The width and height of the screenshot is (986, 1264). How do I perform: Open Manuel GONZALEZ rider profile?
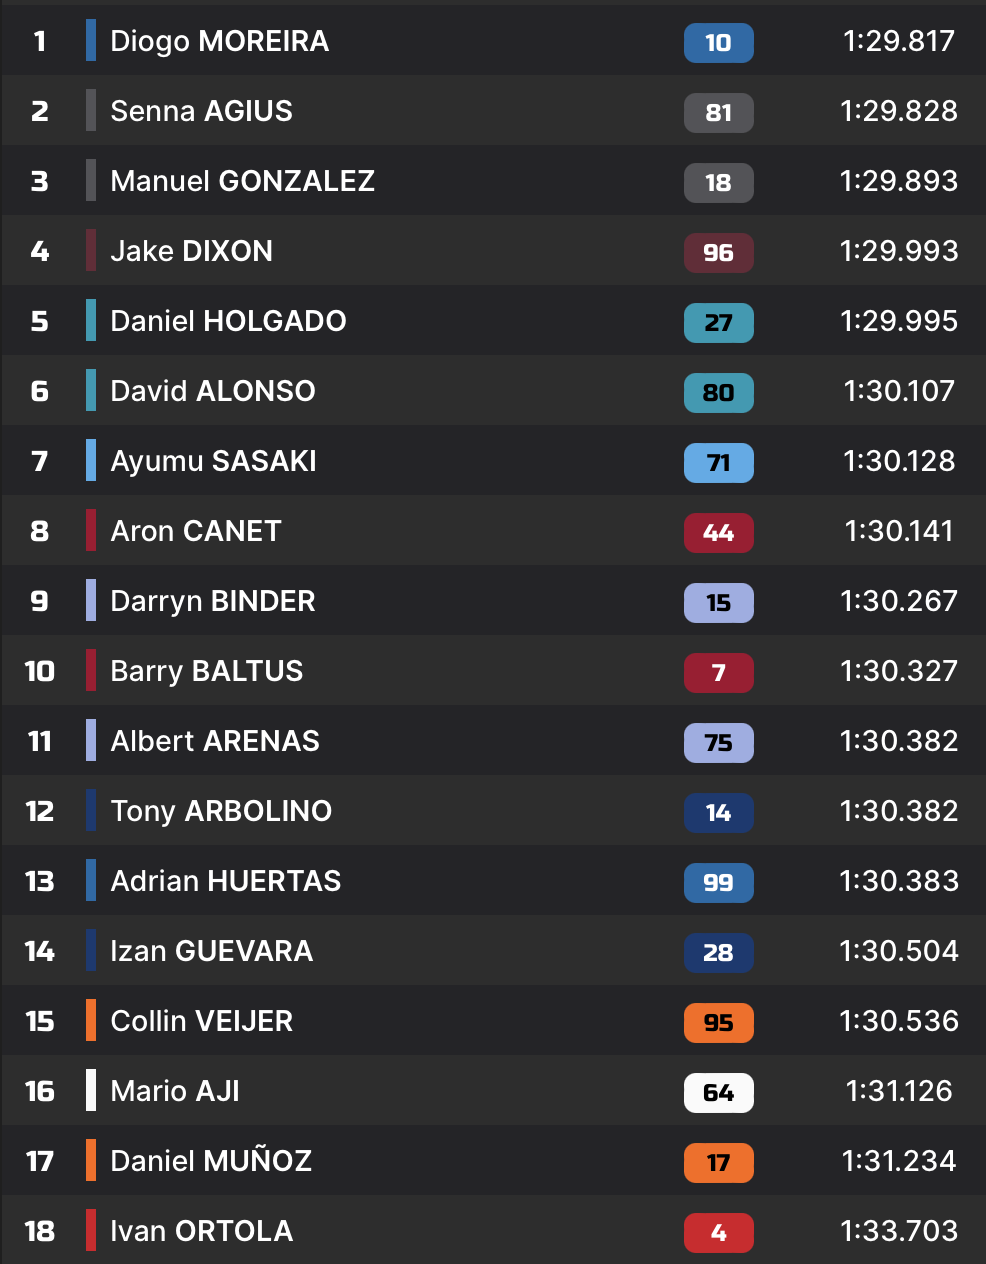pyautogui.click(x=242, y=181)
